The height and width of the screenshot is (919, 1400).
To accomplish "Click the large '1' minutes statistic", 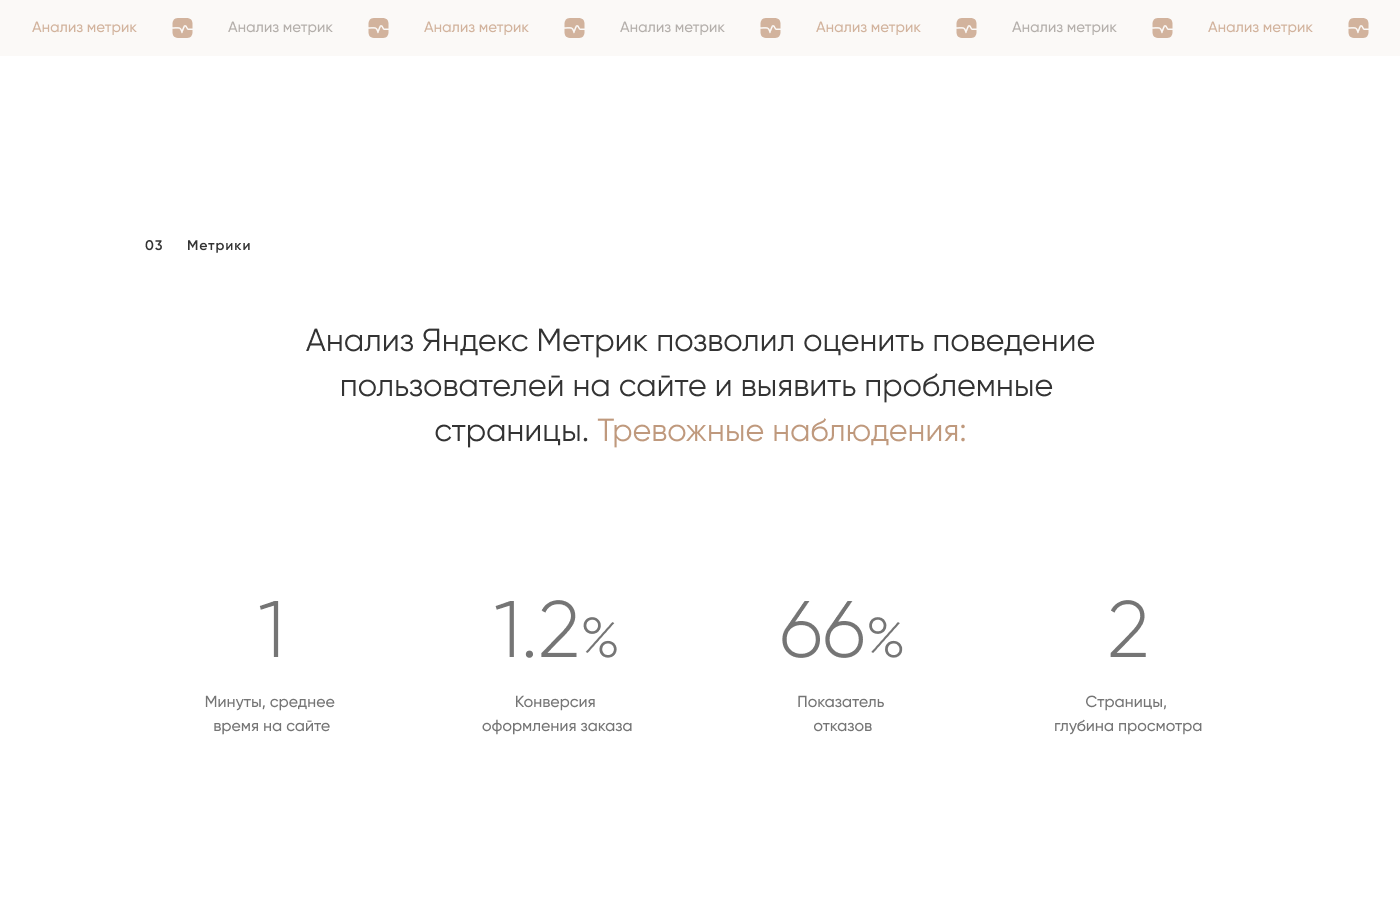I will [271, 630].
